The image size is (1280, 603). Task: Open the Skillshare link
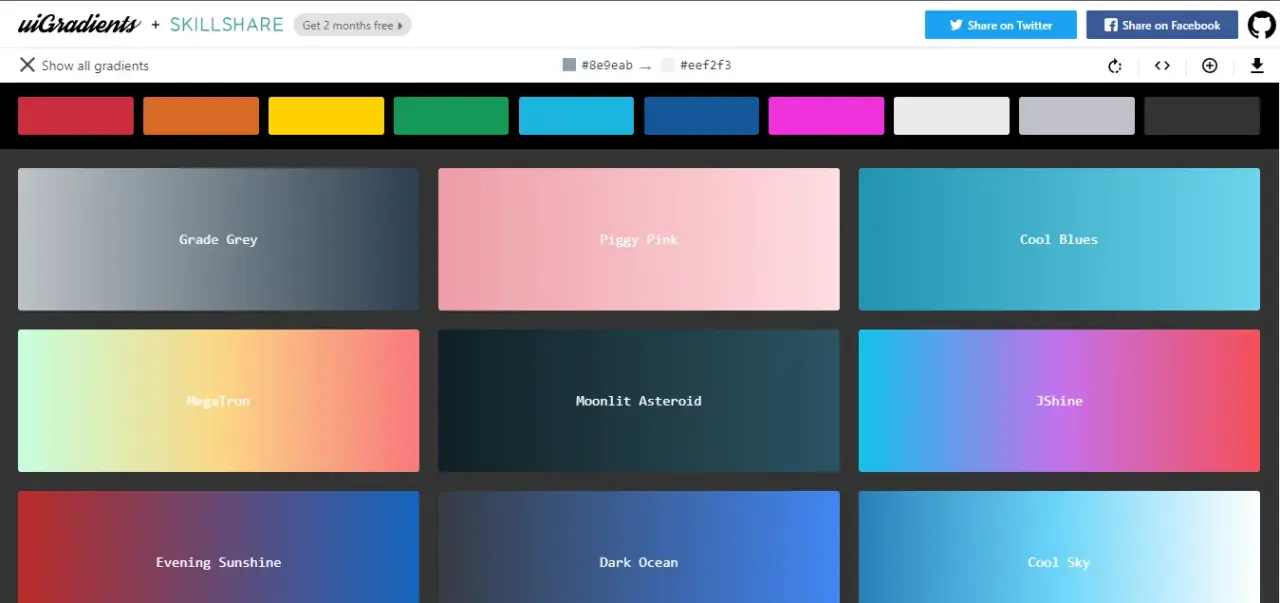point(226,25)
